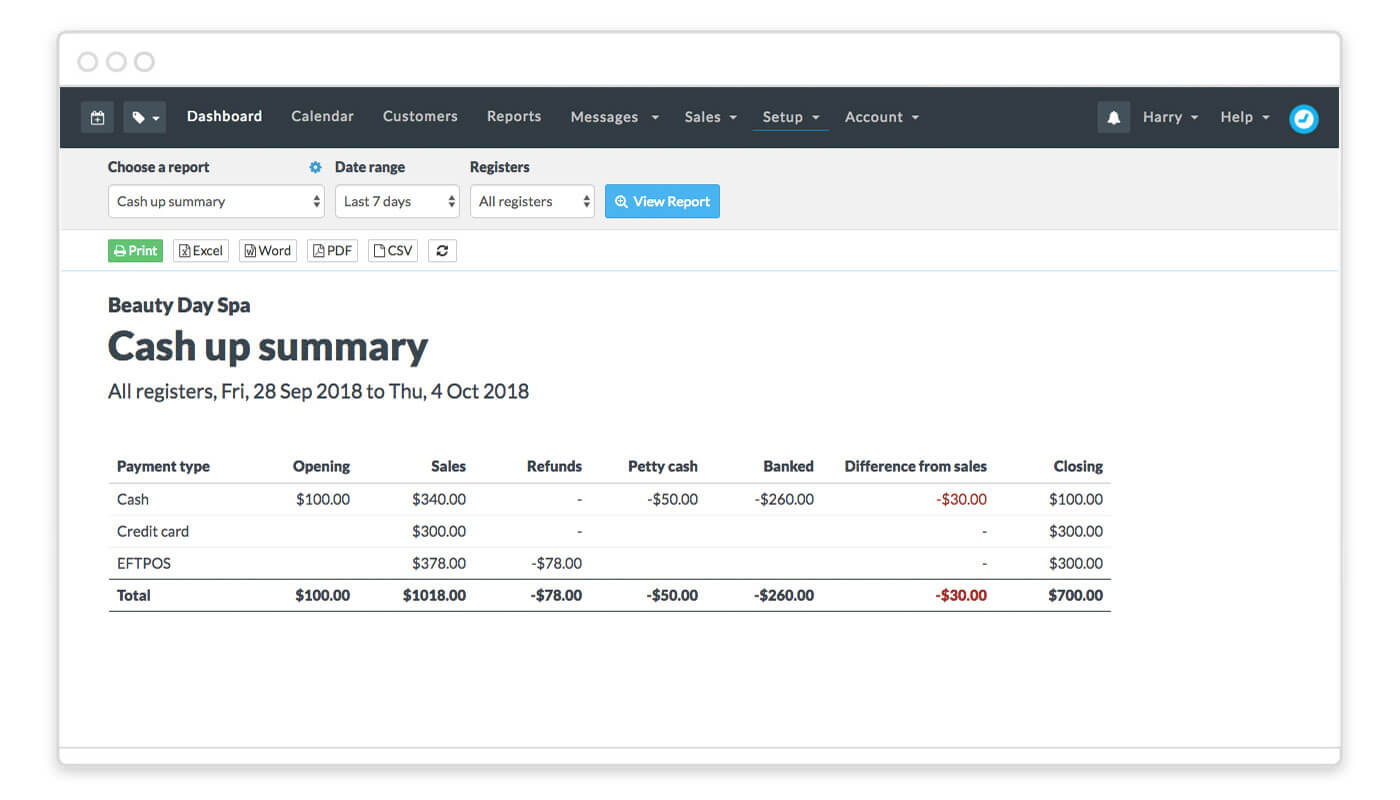Click the report settings gear icon
The width and height of the screenshot is (1400, 800).
314,167
